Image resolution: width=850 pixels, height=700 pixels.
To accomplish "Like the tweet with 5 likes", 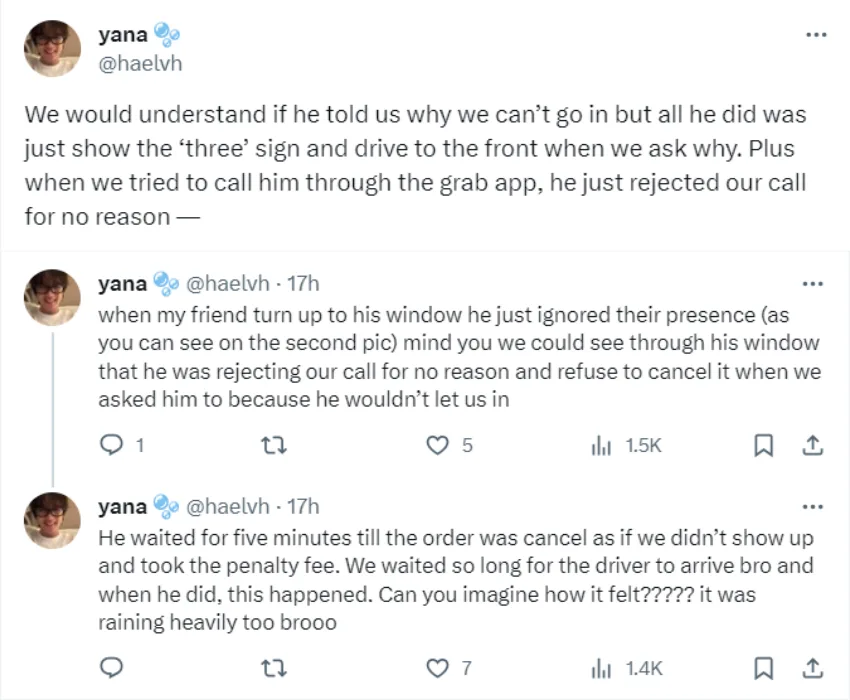I will [437, 446].
